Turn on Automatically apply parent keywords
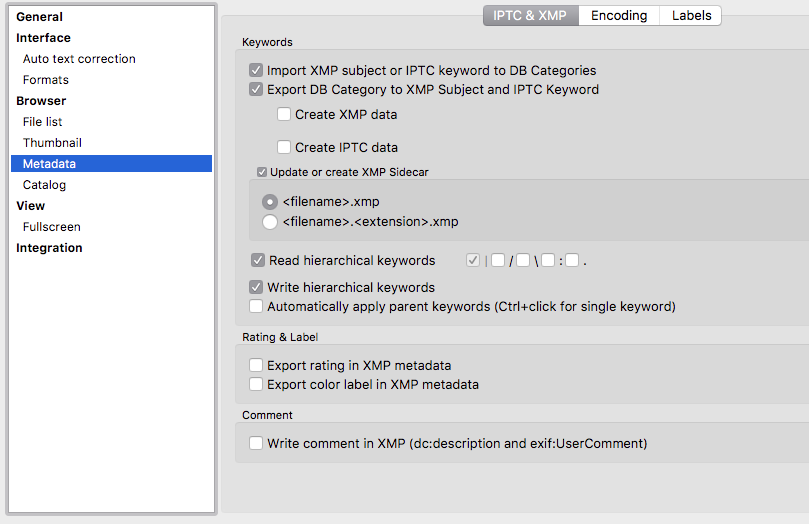Image resolution: width=809 pixels, height=524 pixels. [257, 306]
